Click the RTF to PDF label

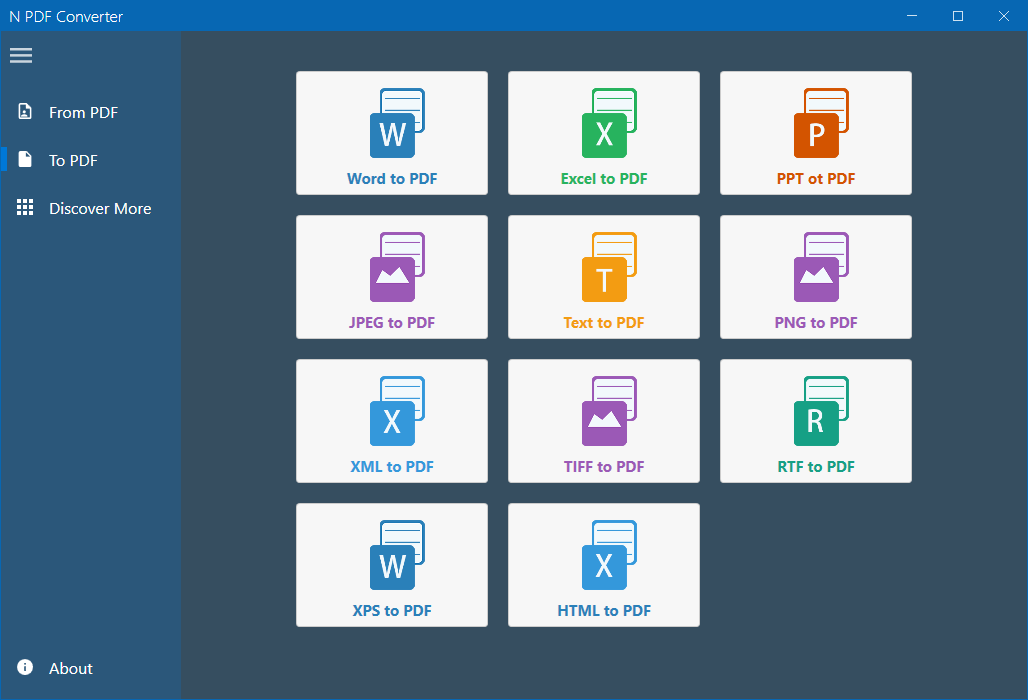coord(816,467)
